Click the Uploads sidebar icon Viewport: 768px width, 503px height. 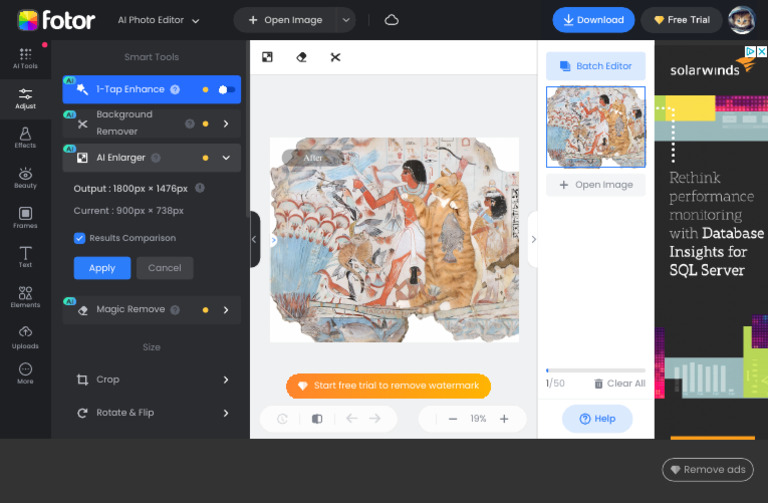click(x=25, y=336)
